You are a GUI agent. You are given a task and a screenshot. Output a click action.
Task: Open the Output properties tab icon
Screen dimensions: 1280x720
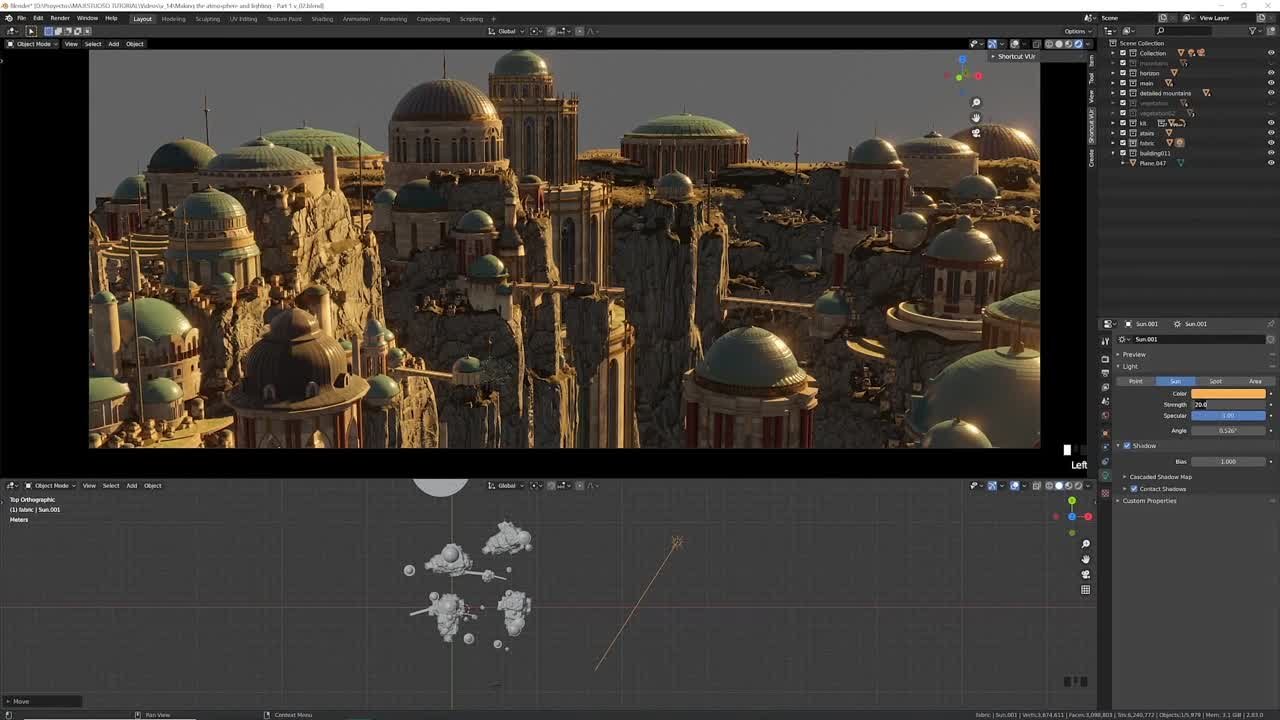[1105, 372]
